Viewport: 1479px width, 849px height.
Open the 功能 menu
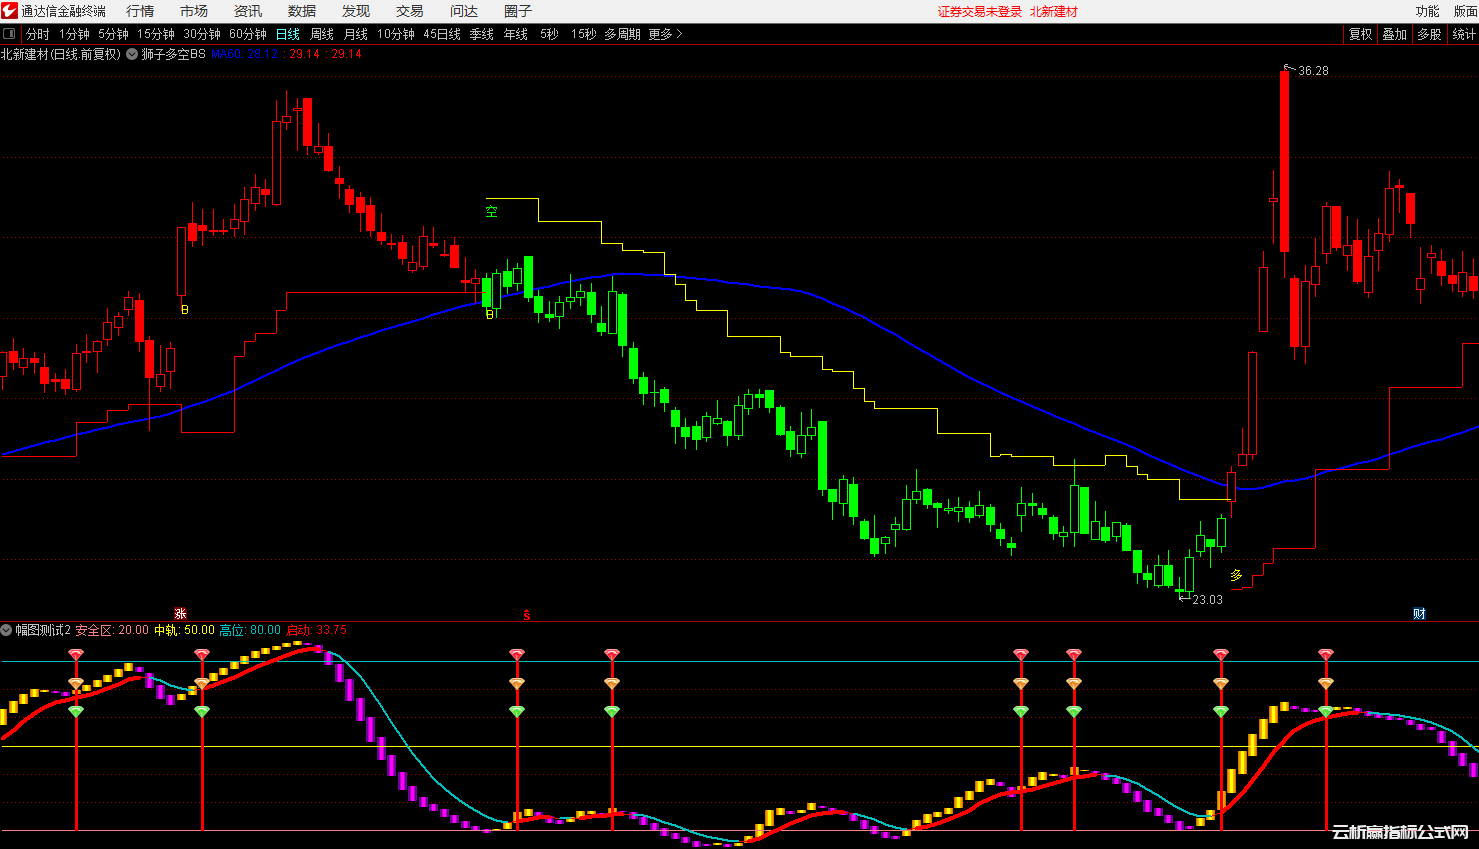1427,11
